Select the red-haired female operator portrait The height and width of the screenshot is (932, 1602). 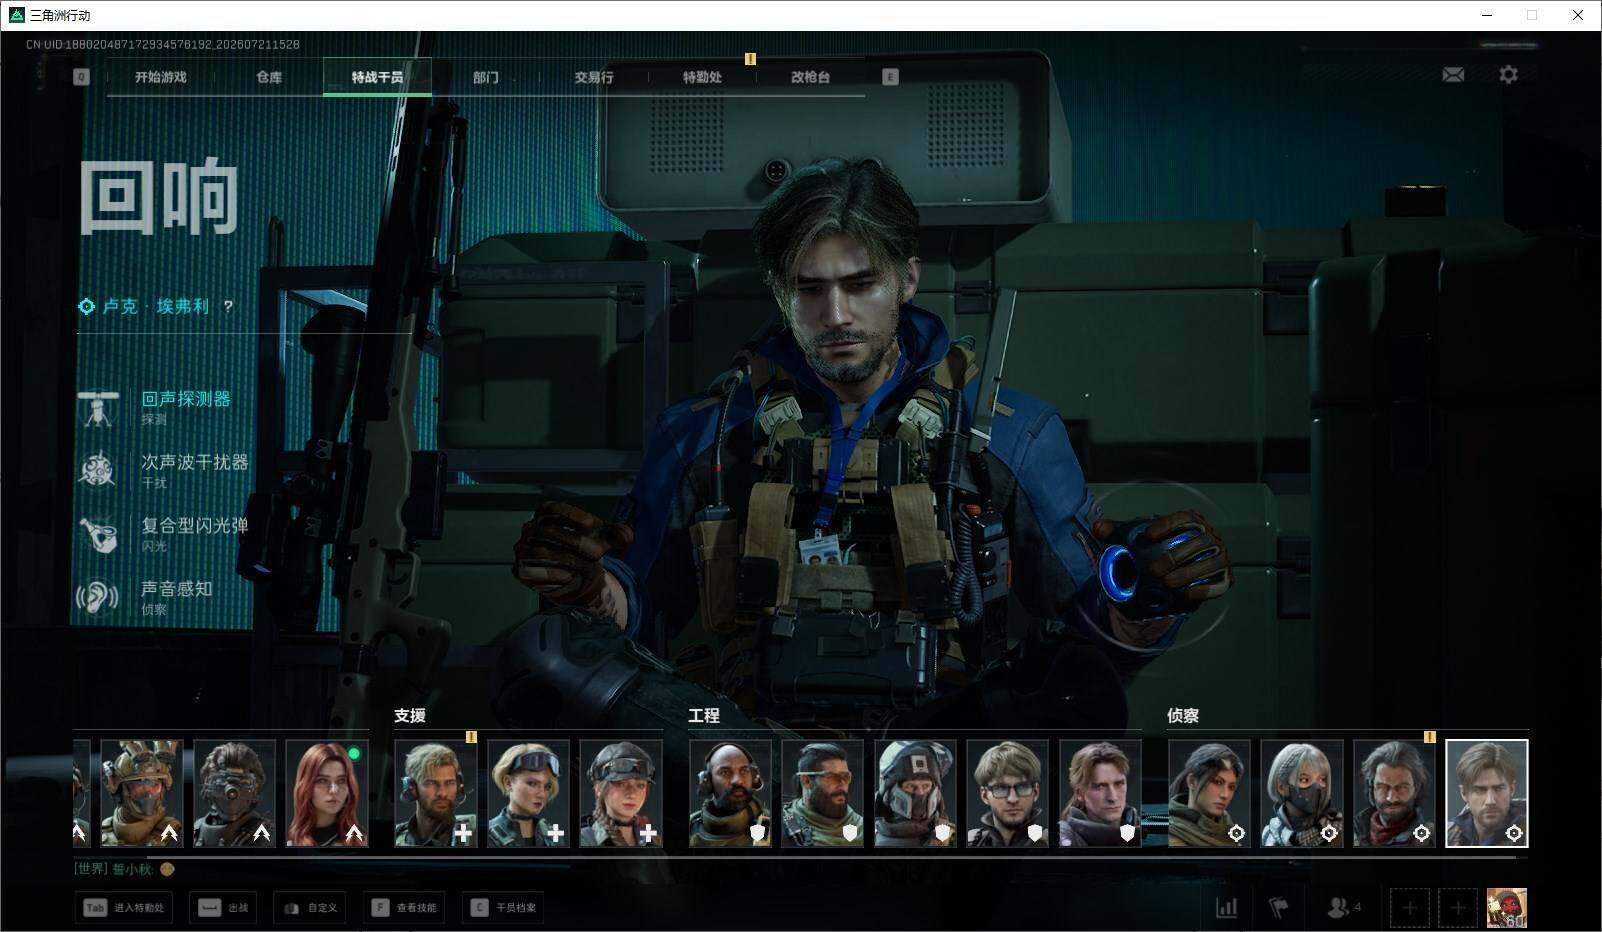click(x=327, y=794)
